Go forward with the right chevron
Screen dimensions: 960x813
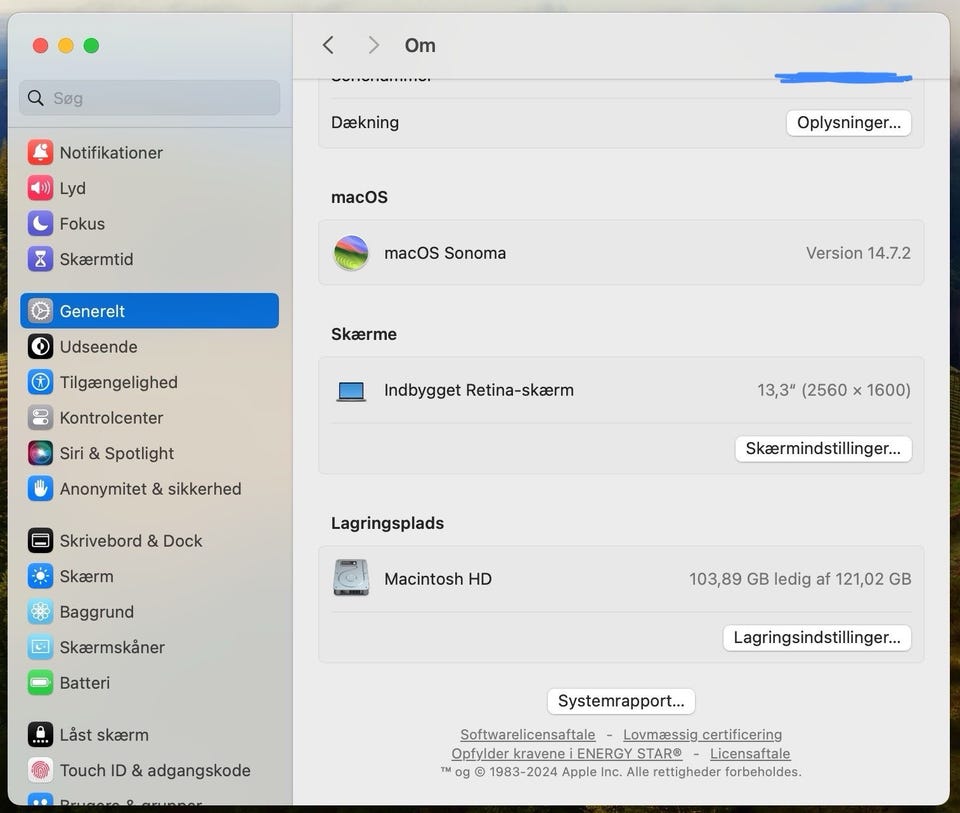tap(373, 45)
